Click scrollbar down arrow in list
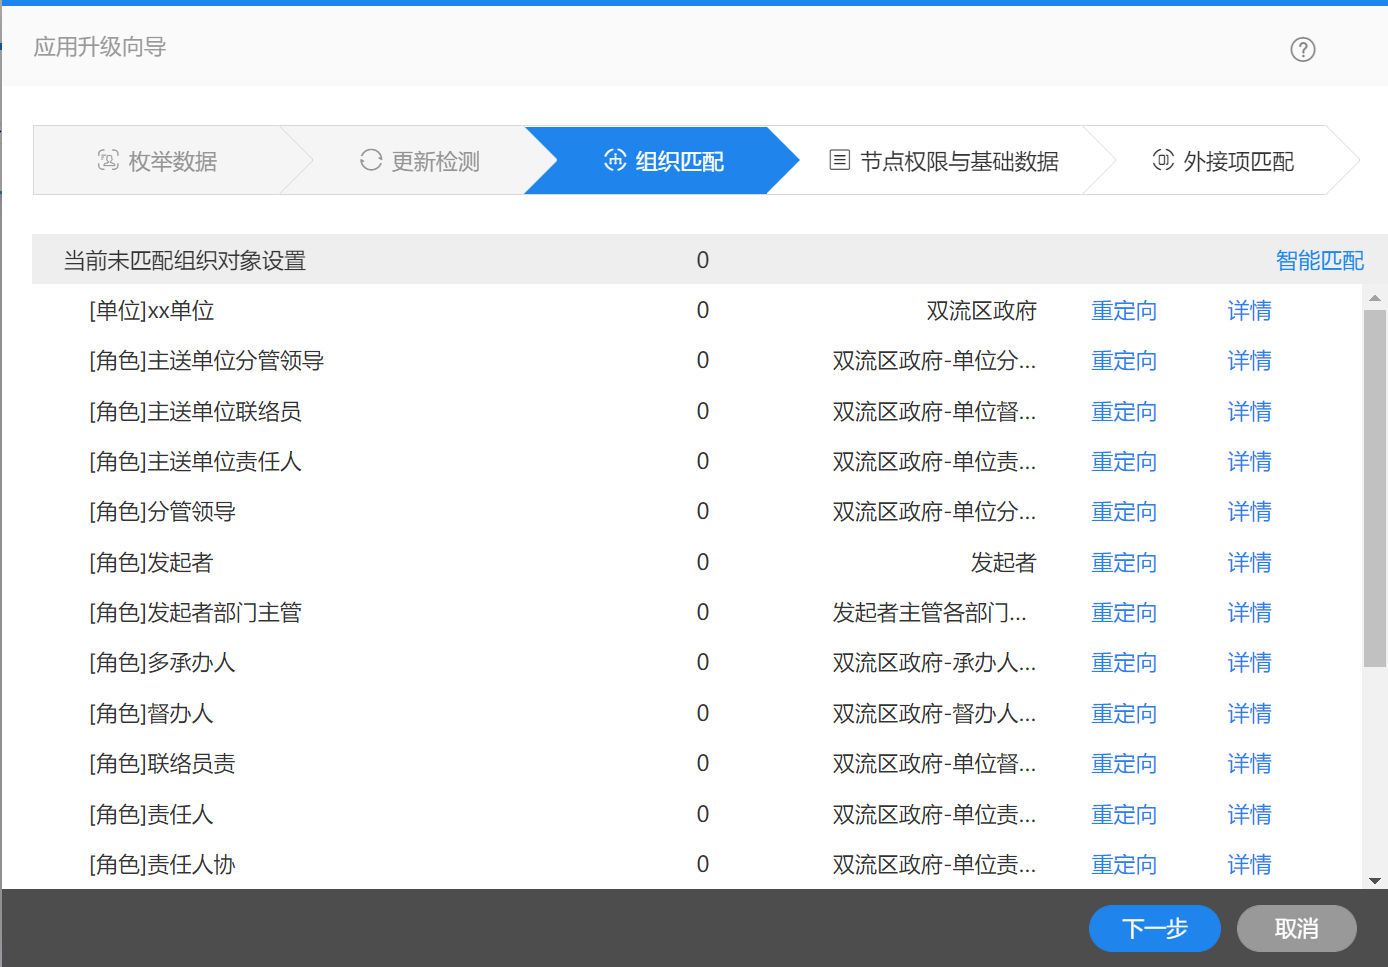 pyautogui.click(x=1375, y=880)
